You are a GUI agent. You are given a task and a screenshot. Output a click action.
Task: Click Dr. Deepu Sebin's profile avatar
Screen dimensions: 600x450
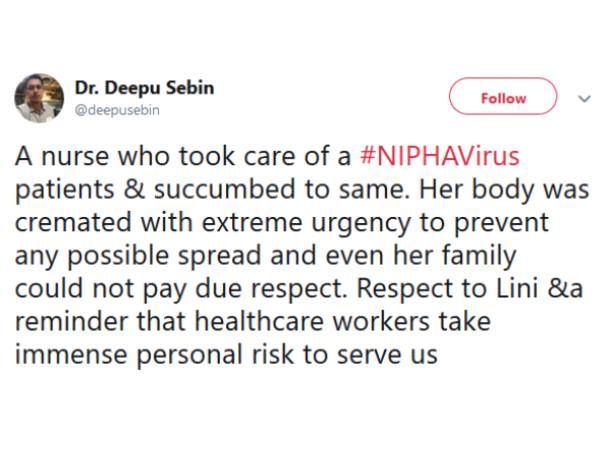tap(39, 97)
